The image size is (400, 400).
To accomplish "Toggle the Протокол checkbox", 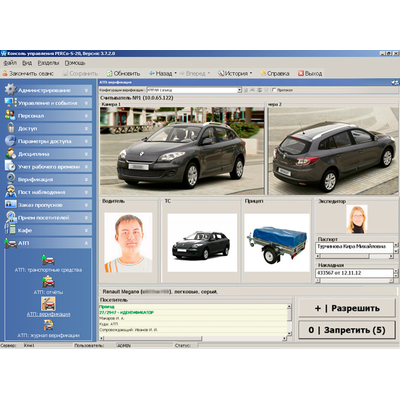I will tap(274, 90).
